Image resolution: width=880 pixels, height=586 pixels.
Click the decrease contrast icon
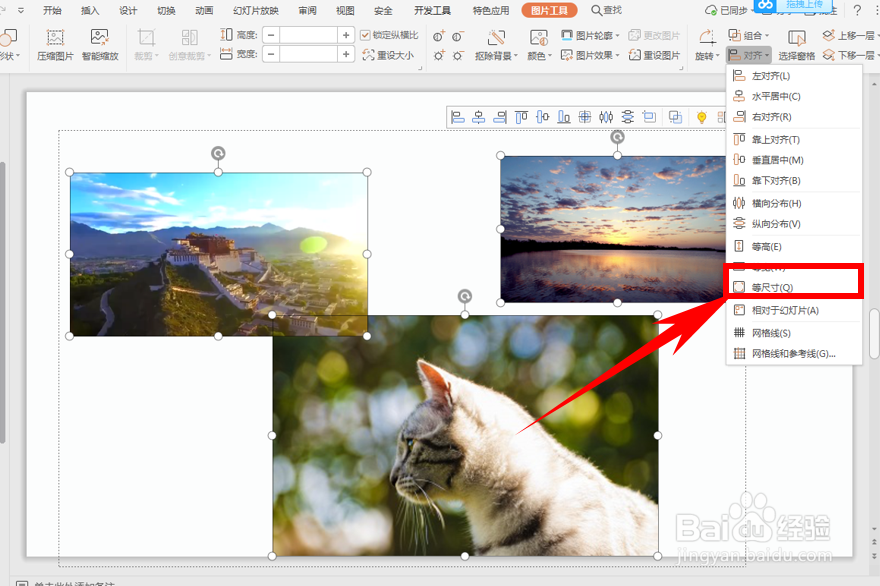458,36
